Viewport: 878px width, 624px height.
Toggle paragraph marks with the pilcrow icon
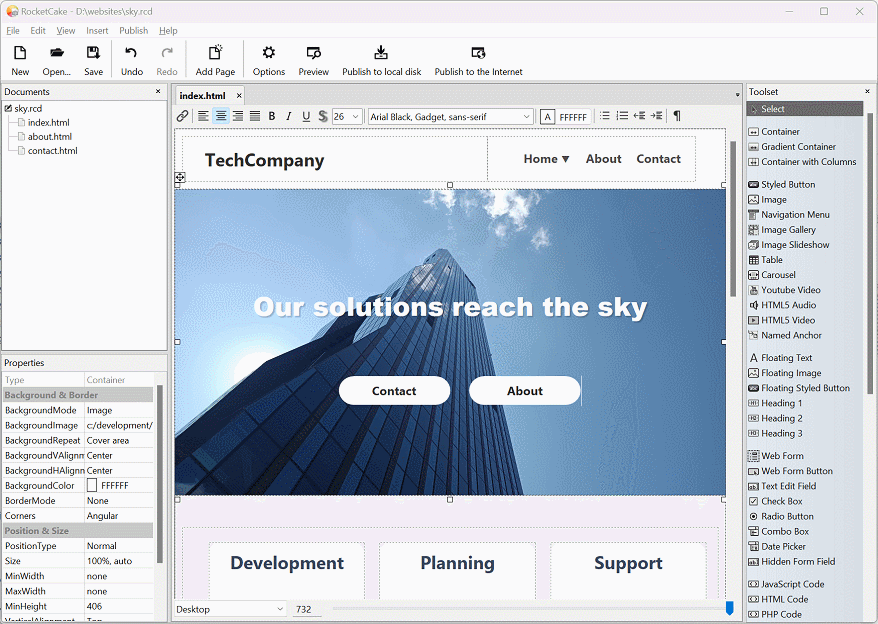click(x=676, y=115)
